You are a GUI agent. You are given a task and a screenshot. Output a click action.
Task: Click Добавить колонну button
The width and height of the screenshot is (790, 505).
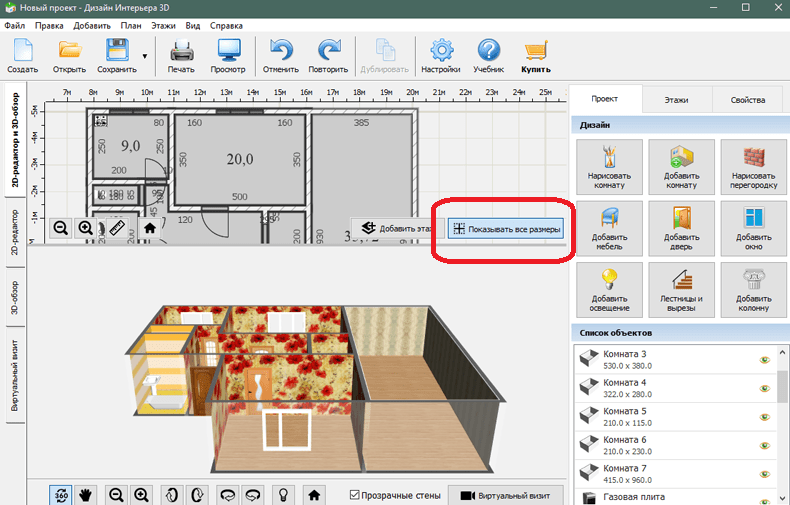pos(753,290)
